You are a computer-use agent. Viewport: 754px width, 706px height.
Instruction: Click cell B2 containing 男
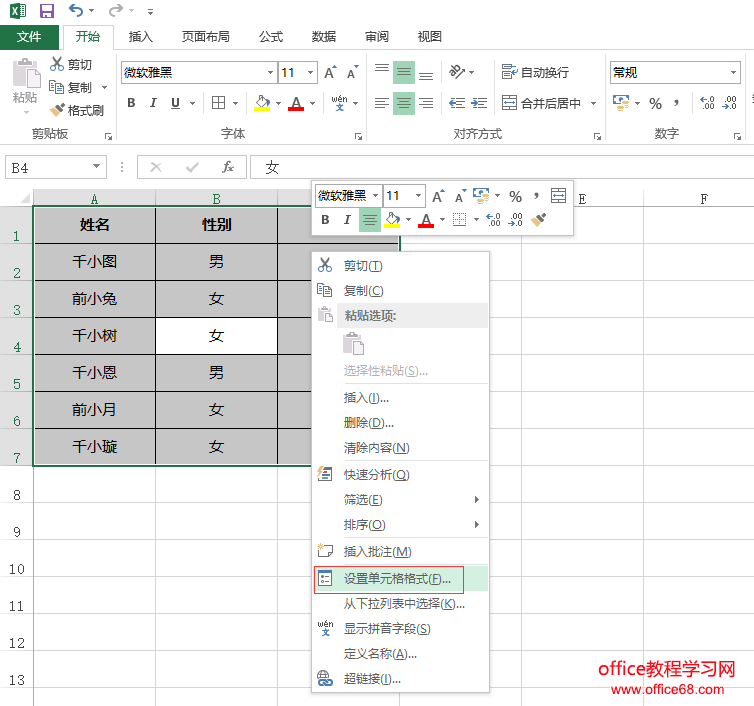click(x=216, y=261)
